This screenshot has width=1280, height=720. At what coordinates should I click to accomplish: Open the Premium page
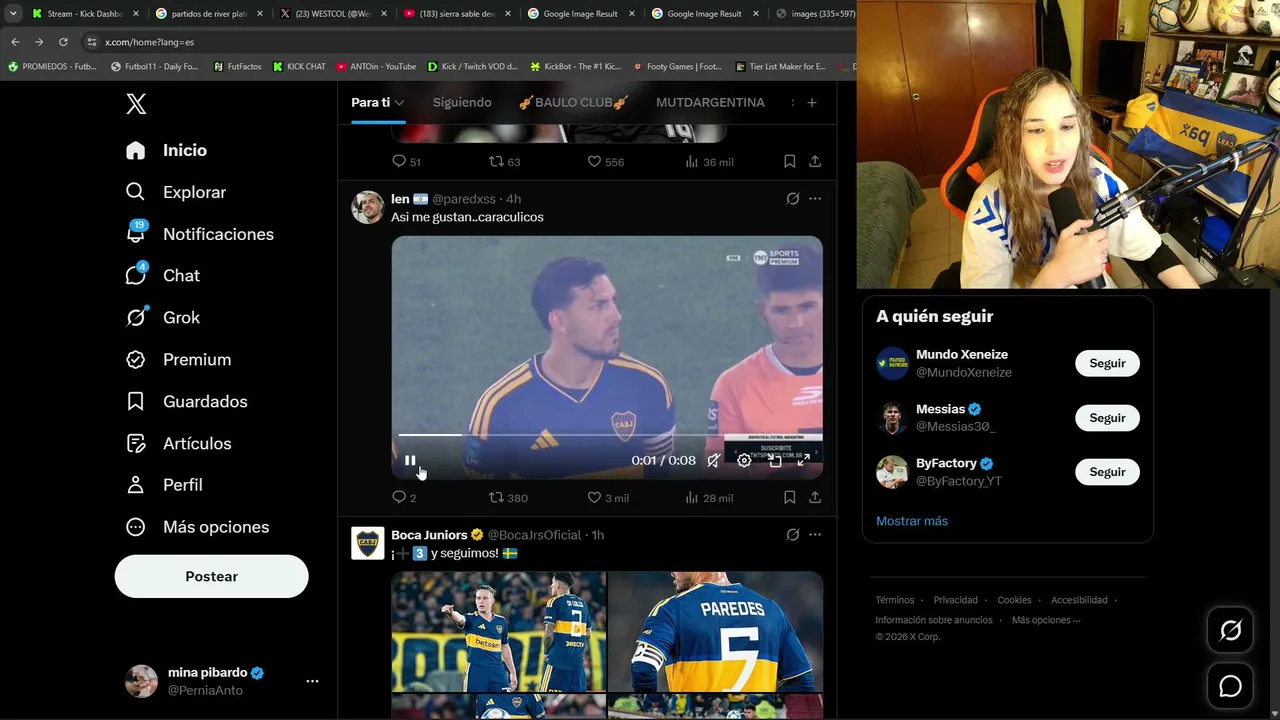coord(178,359)
